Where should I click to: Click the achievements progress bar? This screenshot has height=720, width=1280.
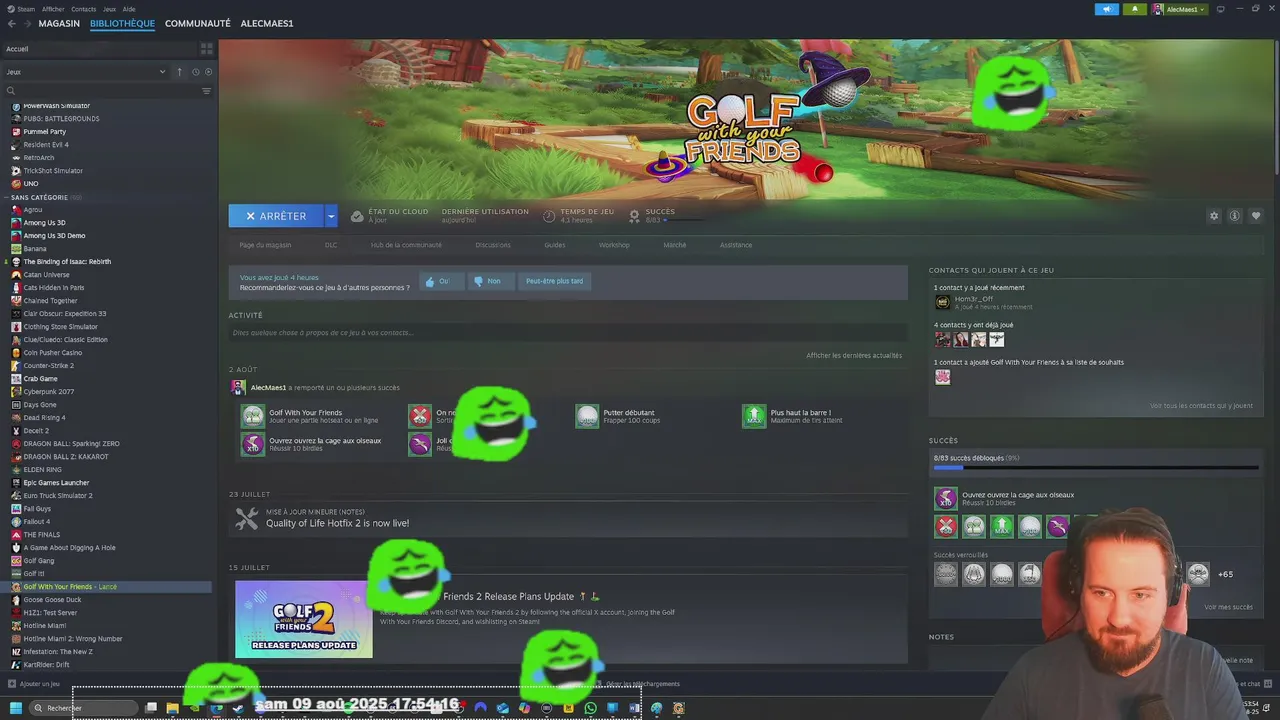1096,467
